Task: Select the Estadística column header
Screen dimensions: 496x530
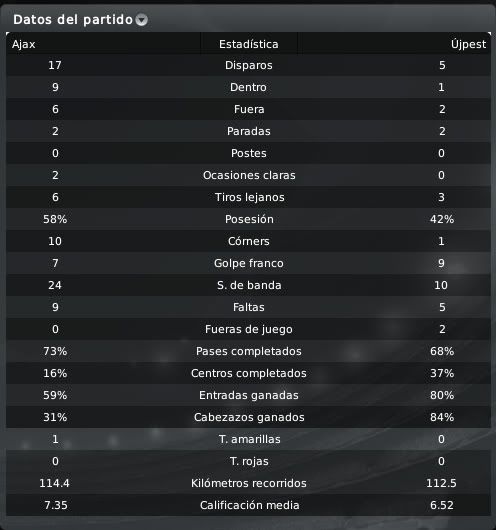Action: [249, 44]
